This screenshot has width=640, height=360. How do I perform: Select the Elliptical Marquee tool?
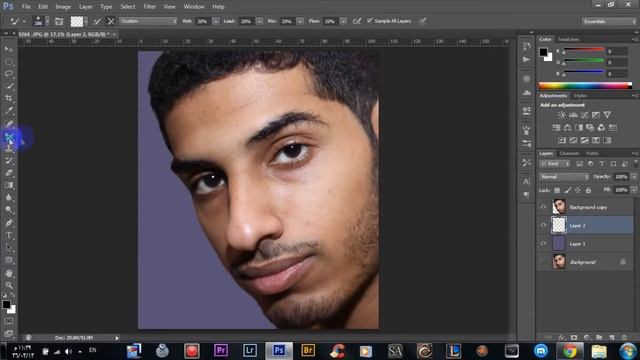(x=9, y=62)
